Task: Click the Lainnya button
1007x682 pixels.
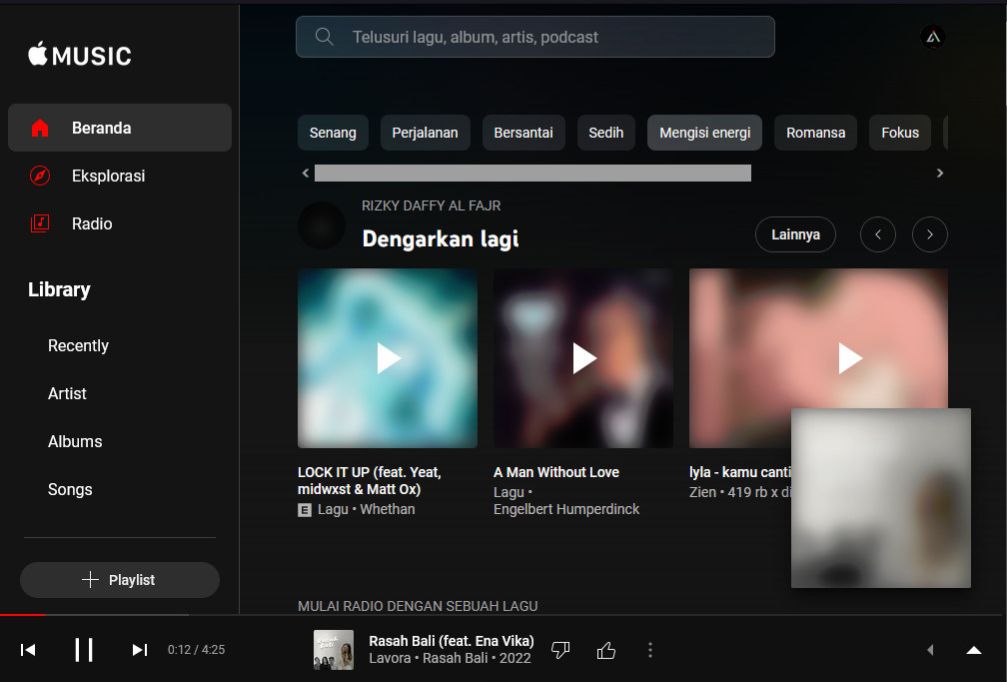Action: pyautogui.click(x=795, y=234)
